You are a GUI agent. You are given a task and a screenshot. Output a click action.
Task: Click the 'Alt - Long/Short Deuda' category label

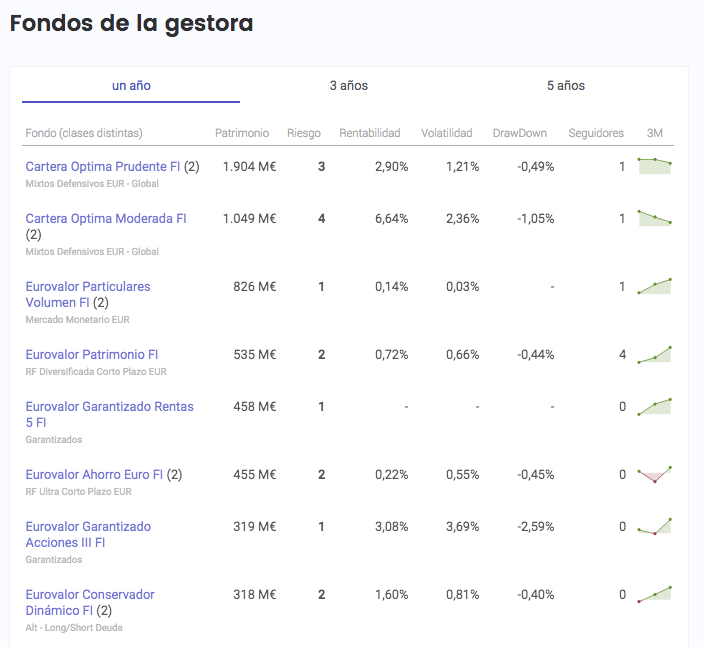pyautogui.click(x=74, y=628)
